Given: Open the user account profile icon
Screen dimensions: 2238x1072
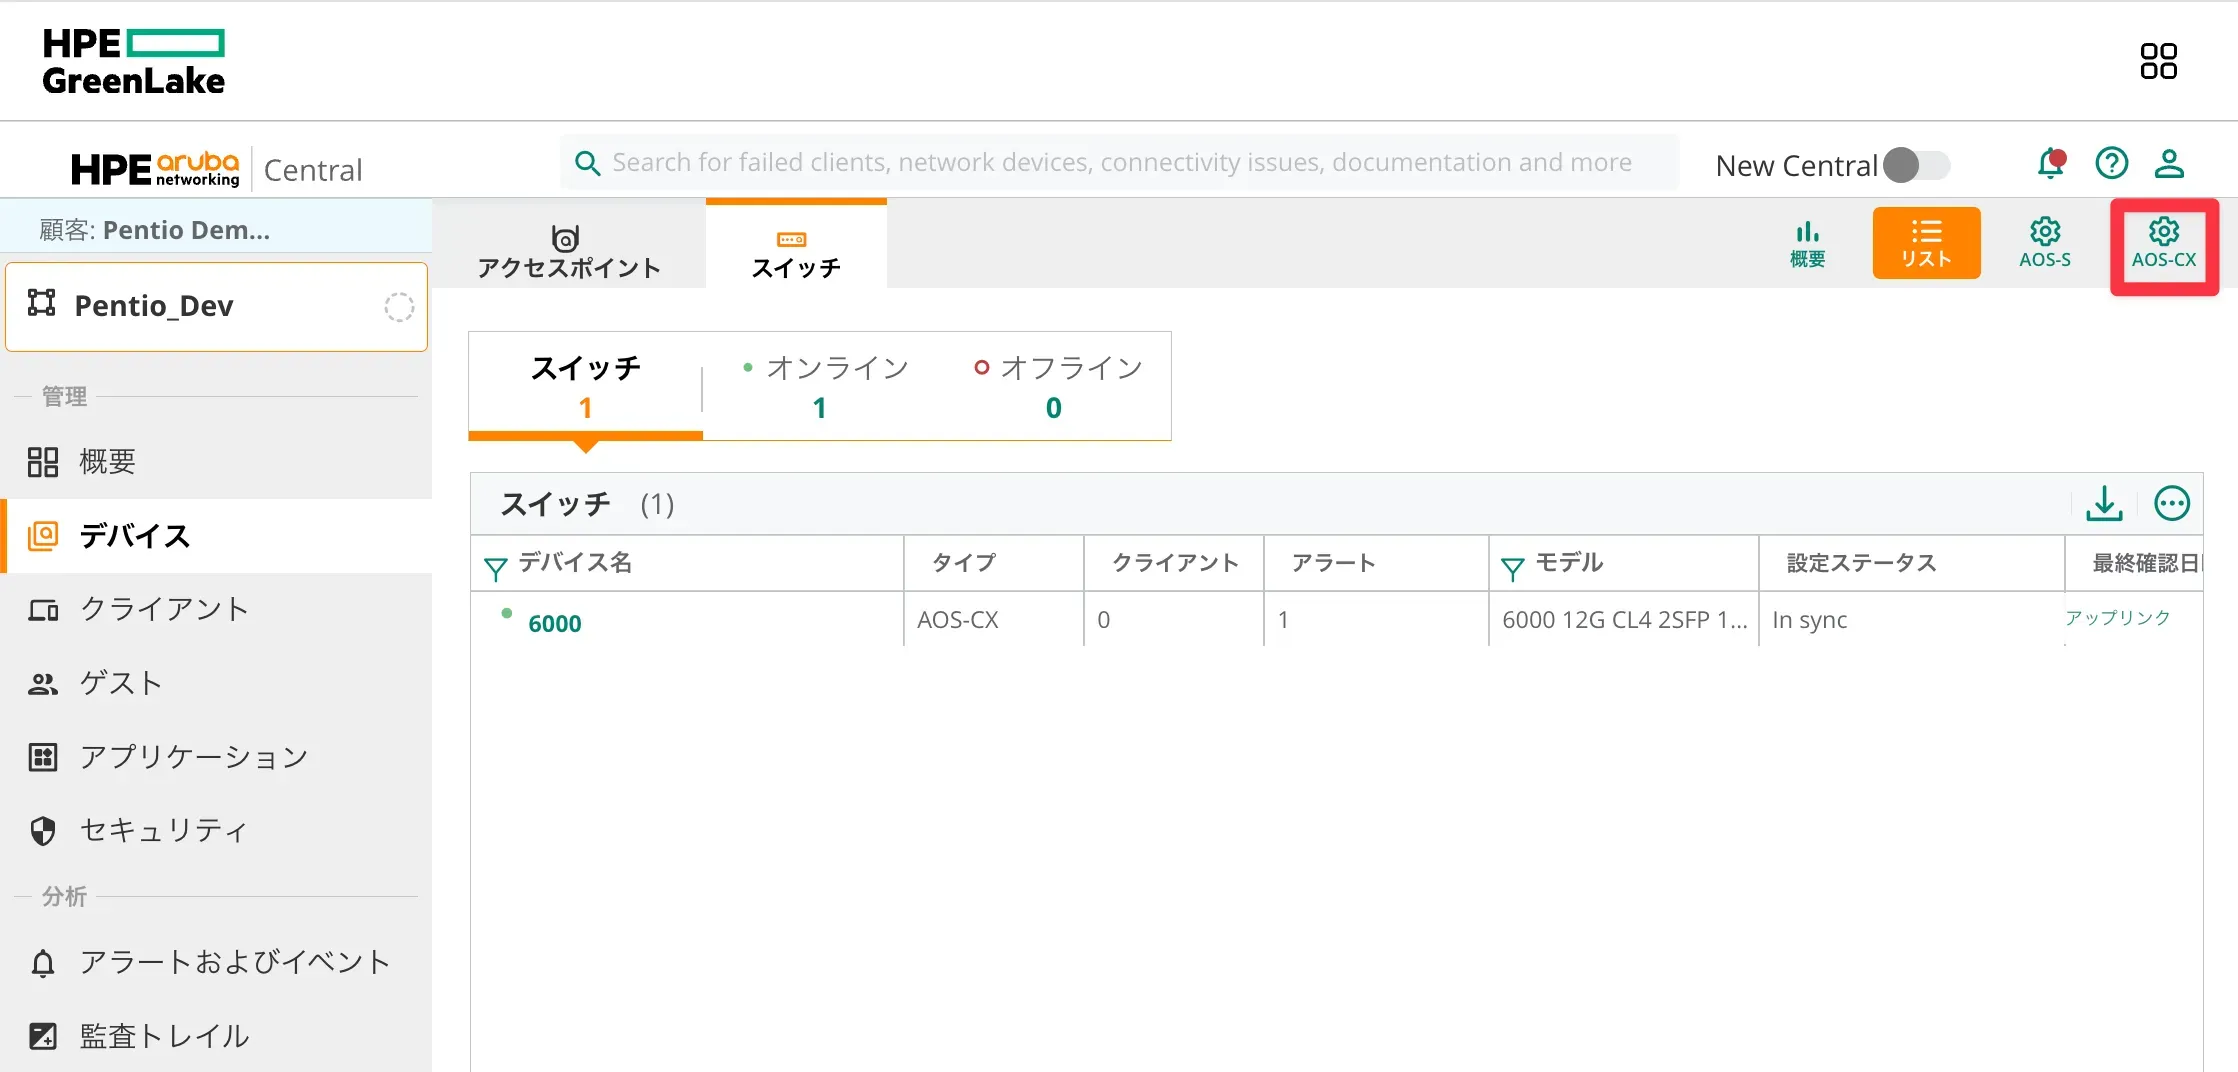Looking at the screenshot, I should tap(2168, 163).
